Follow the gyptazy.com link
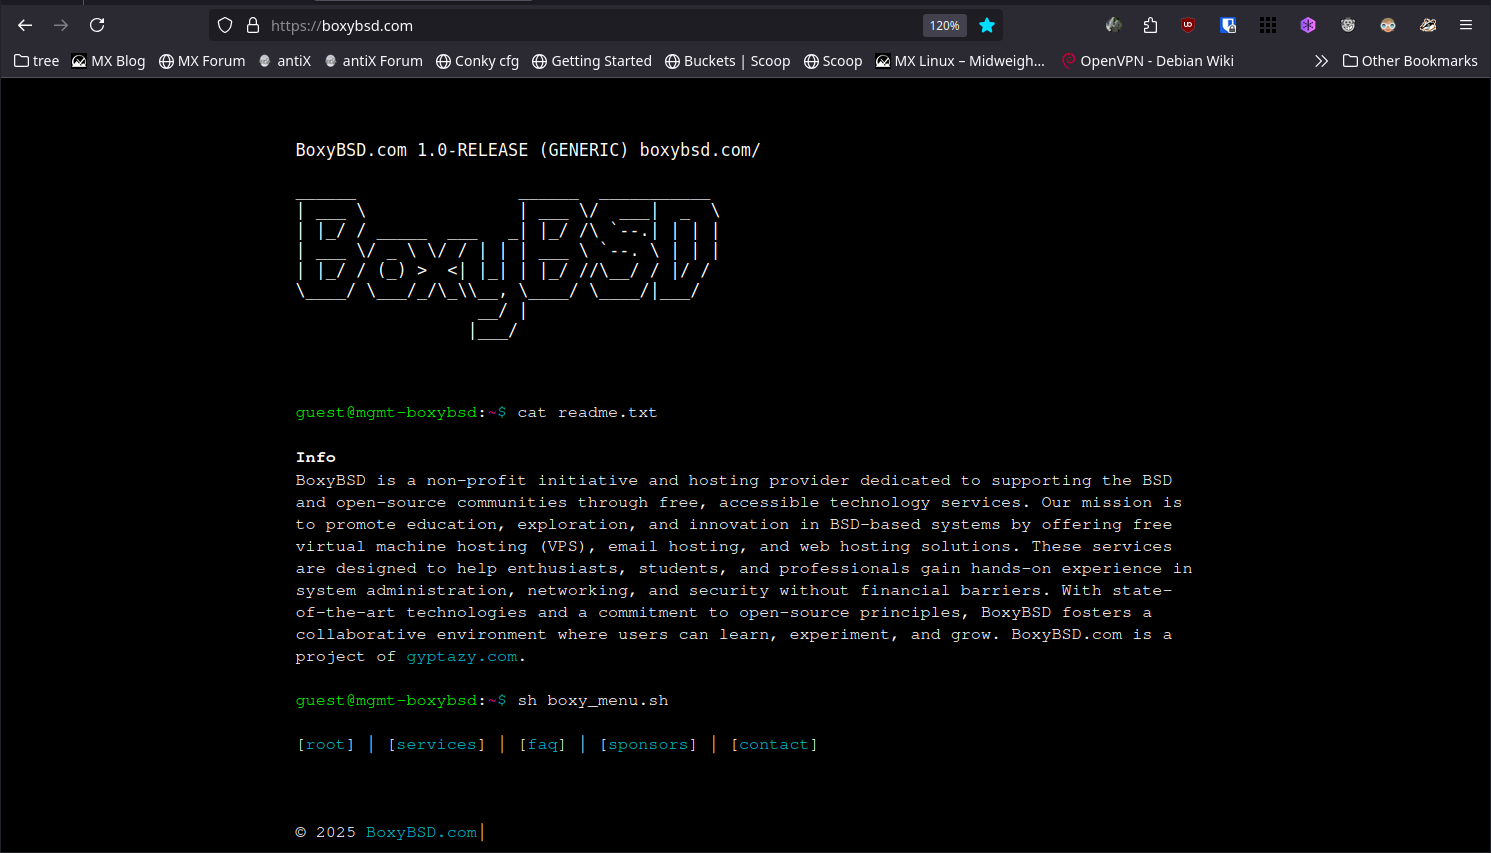Image resolution: width=1491 pixels, height=853 pixels. pos(462,657)
